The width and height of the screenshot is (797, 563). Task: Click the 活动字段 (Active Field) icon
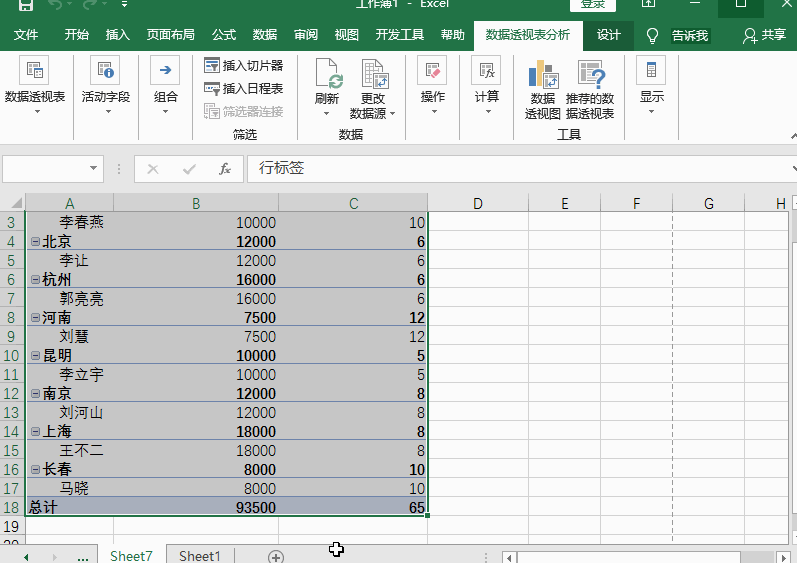point(105,72)
